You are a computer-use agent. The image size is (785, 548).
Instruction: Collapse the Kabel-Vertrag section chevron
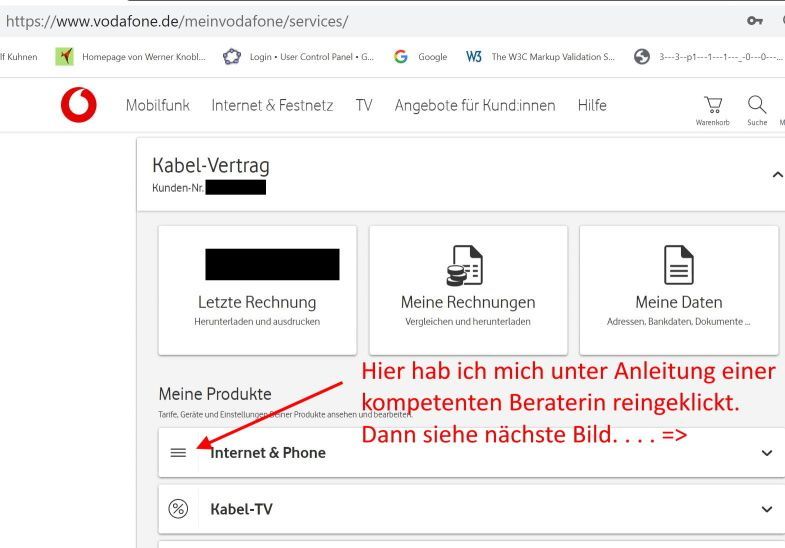click(x=777, y=175)
